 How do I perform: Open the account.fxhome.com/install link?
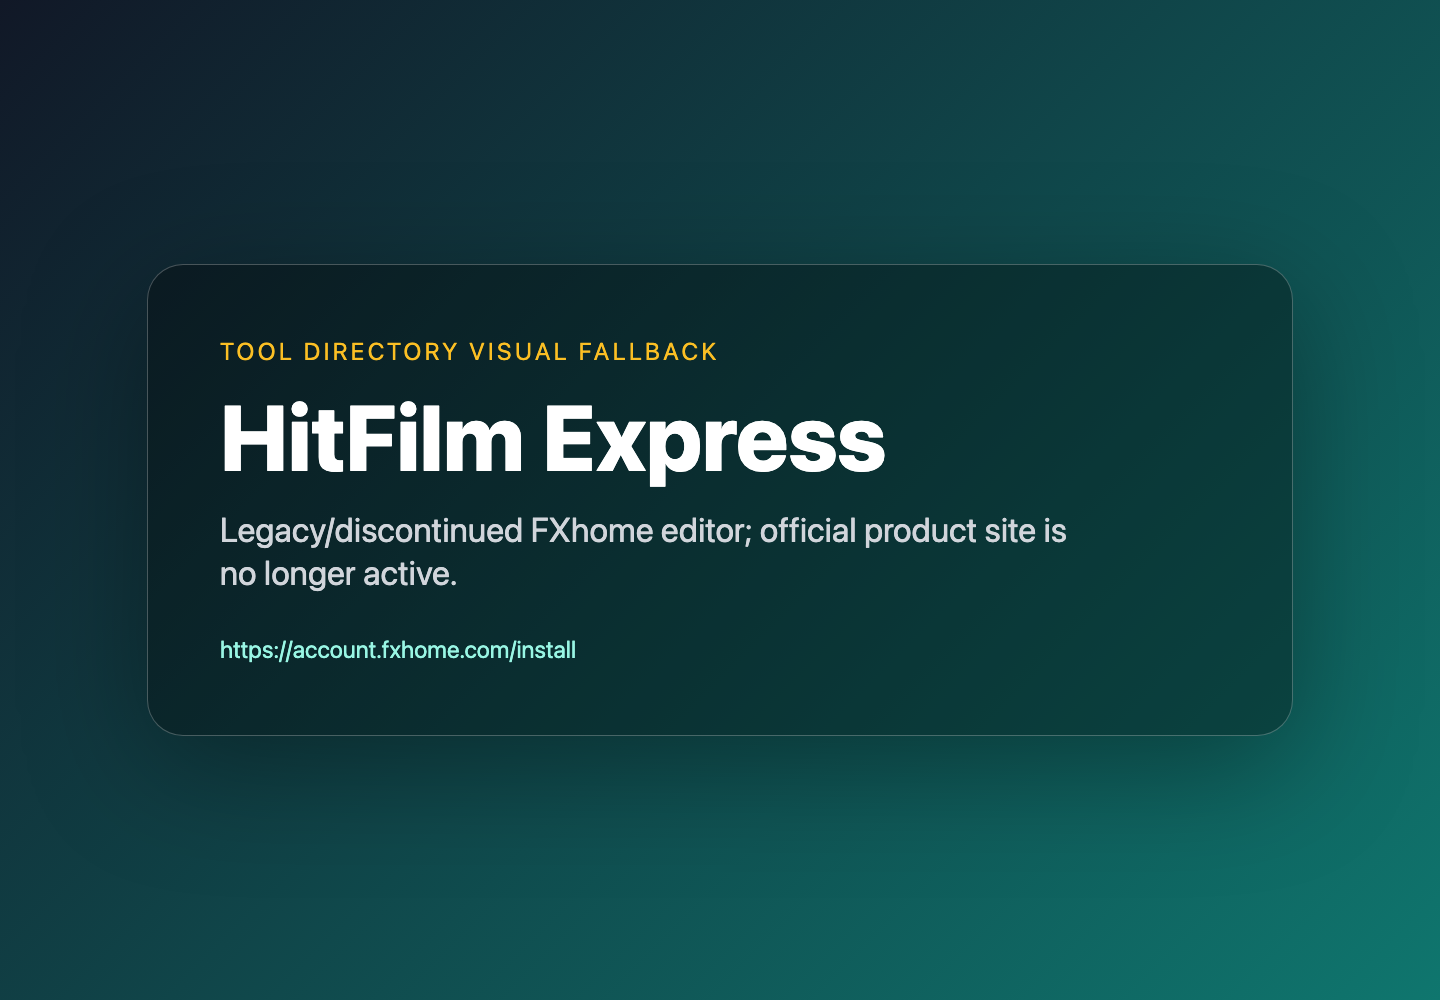point(398,650)
